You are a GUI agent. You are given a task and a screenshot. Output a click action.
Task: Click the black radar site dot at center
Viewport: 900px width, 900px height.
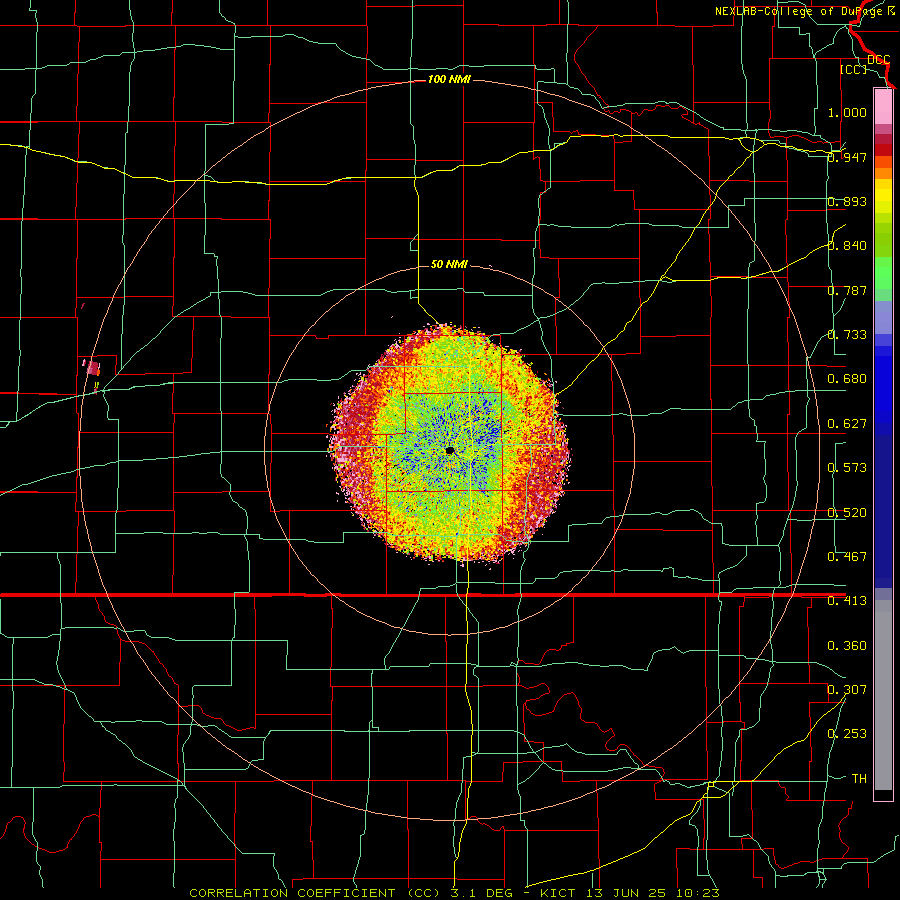(x=449, y=451)
